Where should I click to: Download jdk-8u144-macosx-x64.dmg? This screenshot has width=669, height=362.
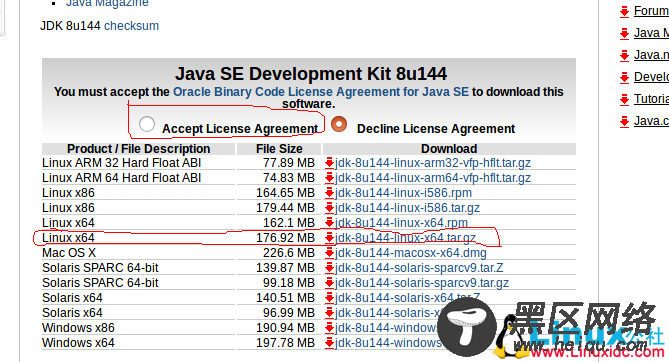(x=411, y=253)
